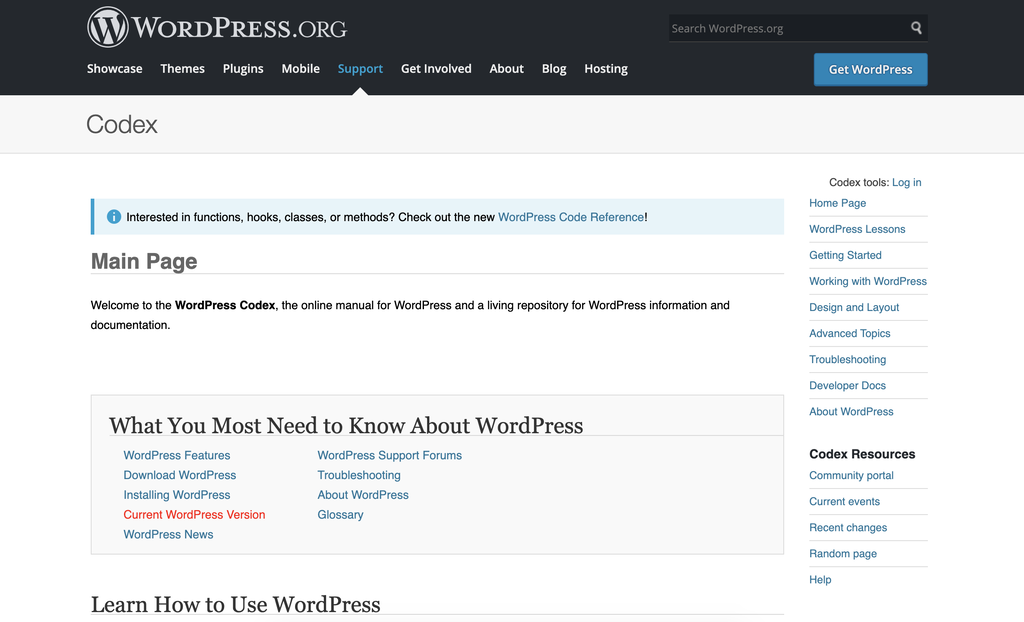1024x622 pixels.
Task: Open the Current events link
Action: click(x=844, y=502)
